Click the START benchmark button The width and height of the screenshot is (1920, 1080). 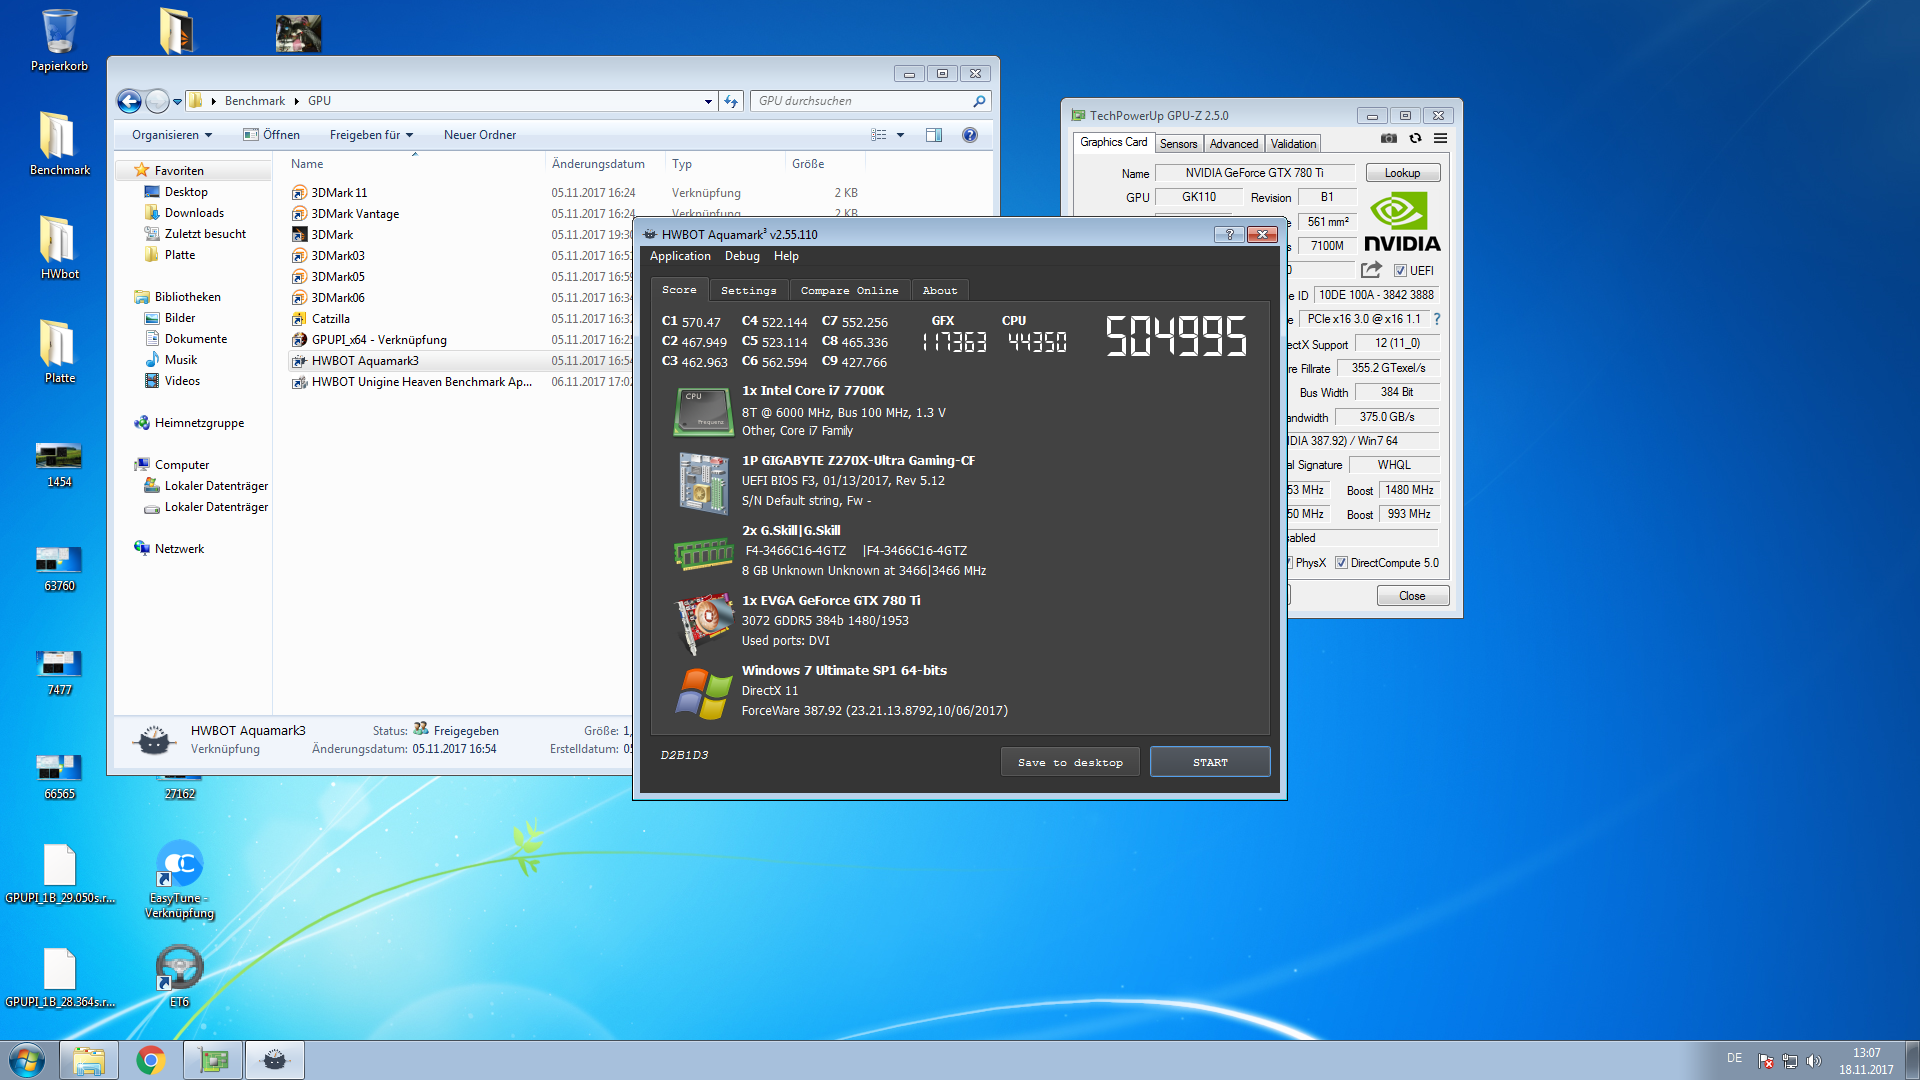(x=1210, y=762)
